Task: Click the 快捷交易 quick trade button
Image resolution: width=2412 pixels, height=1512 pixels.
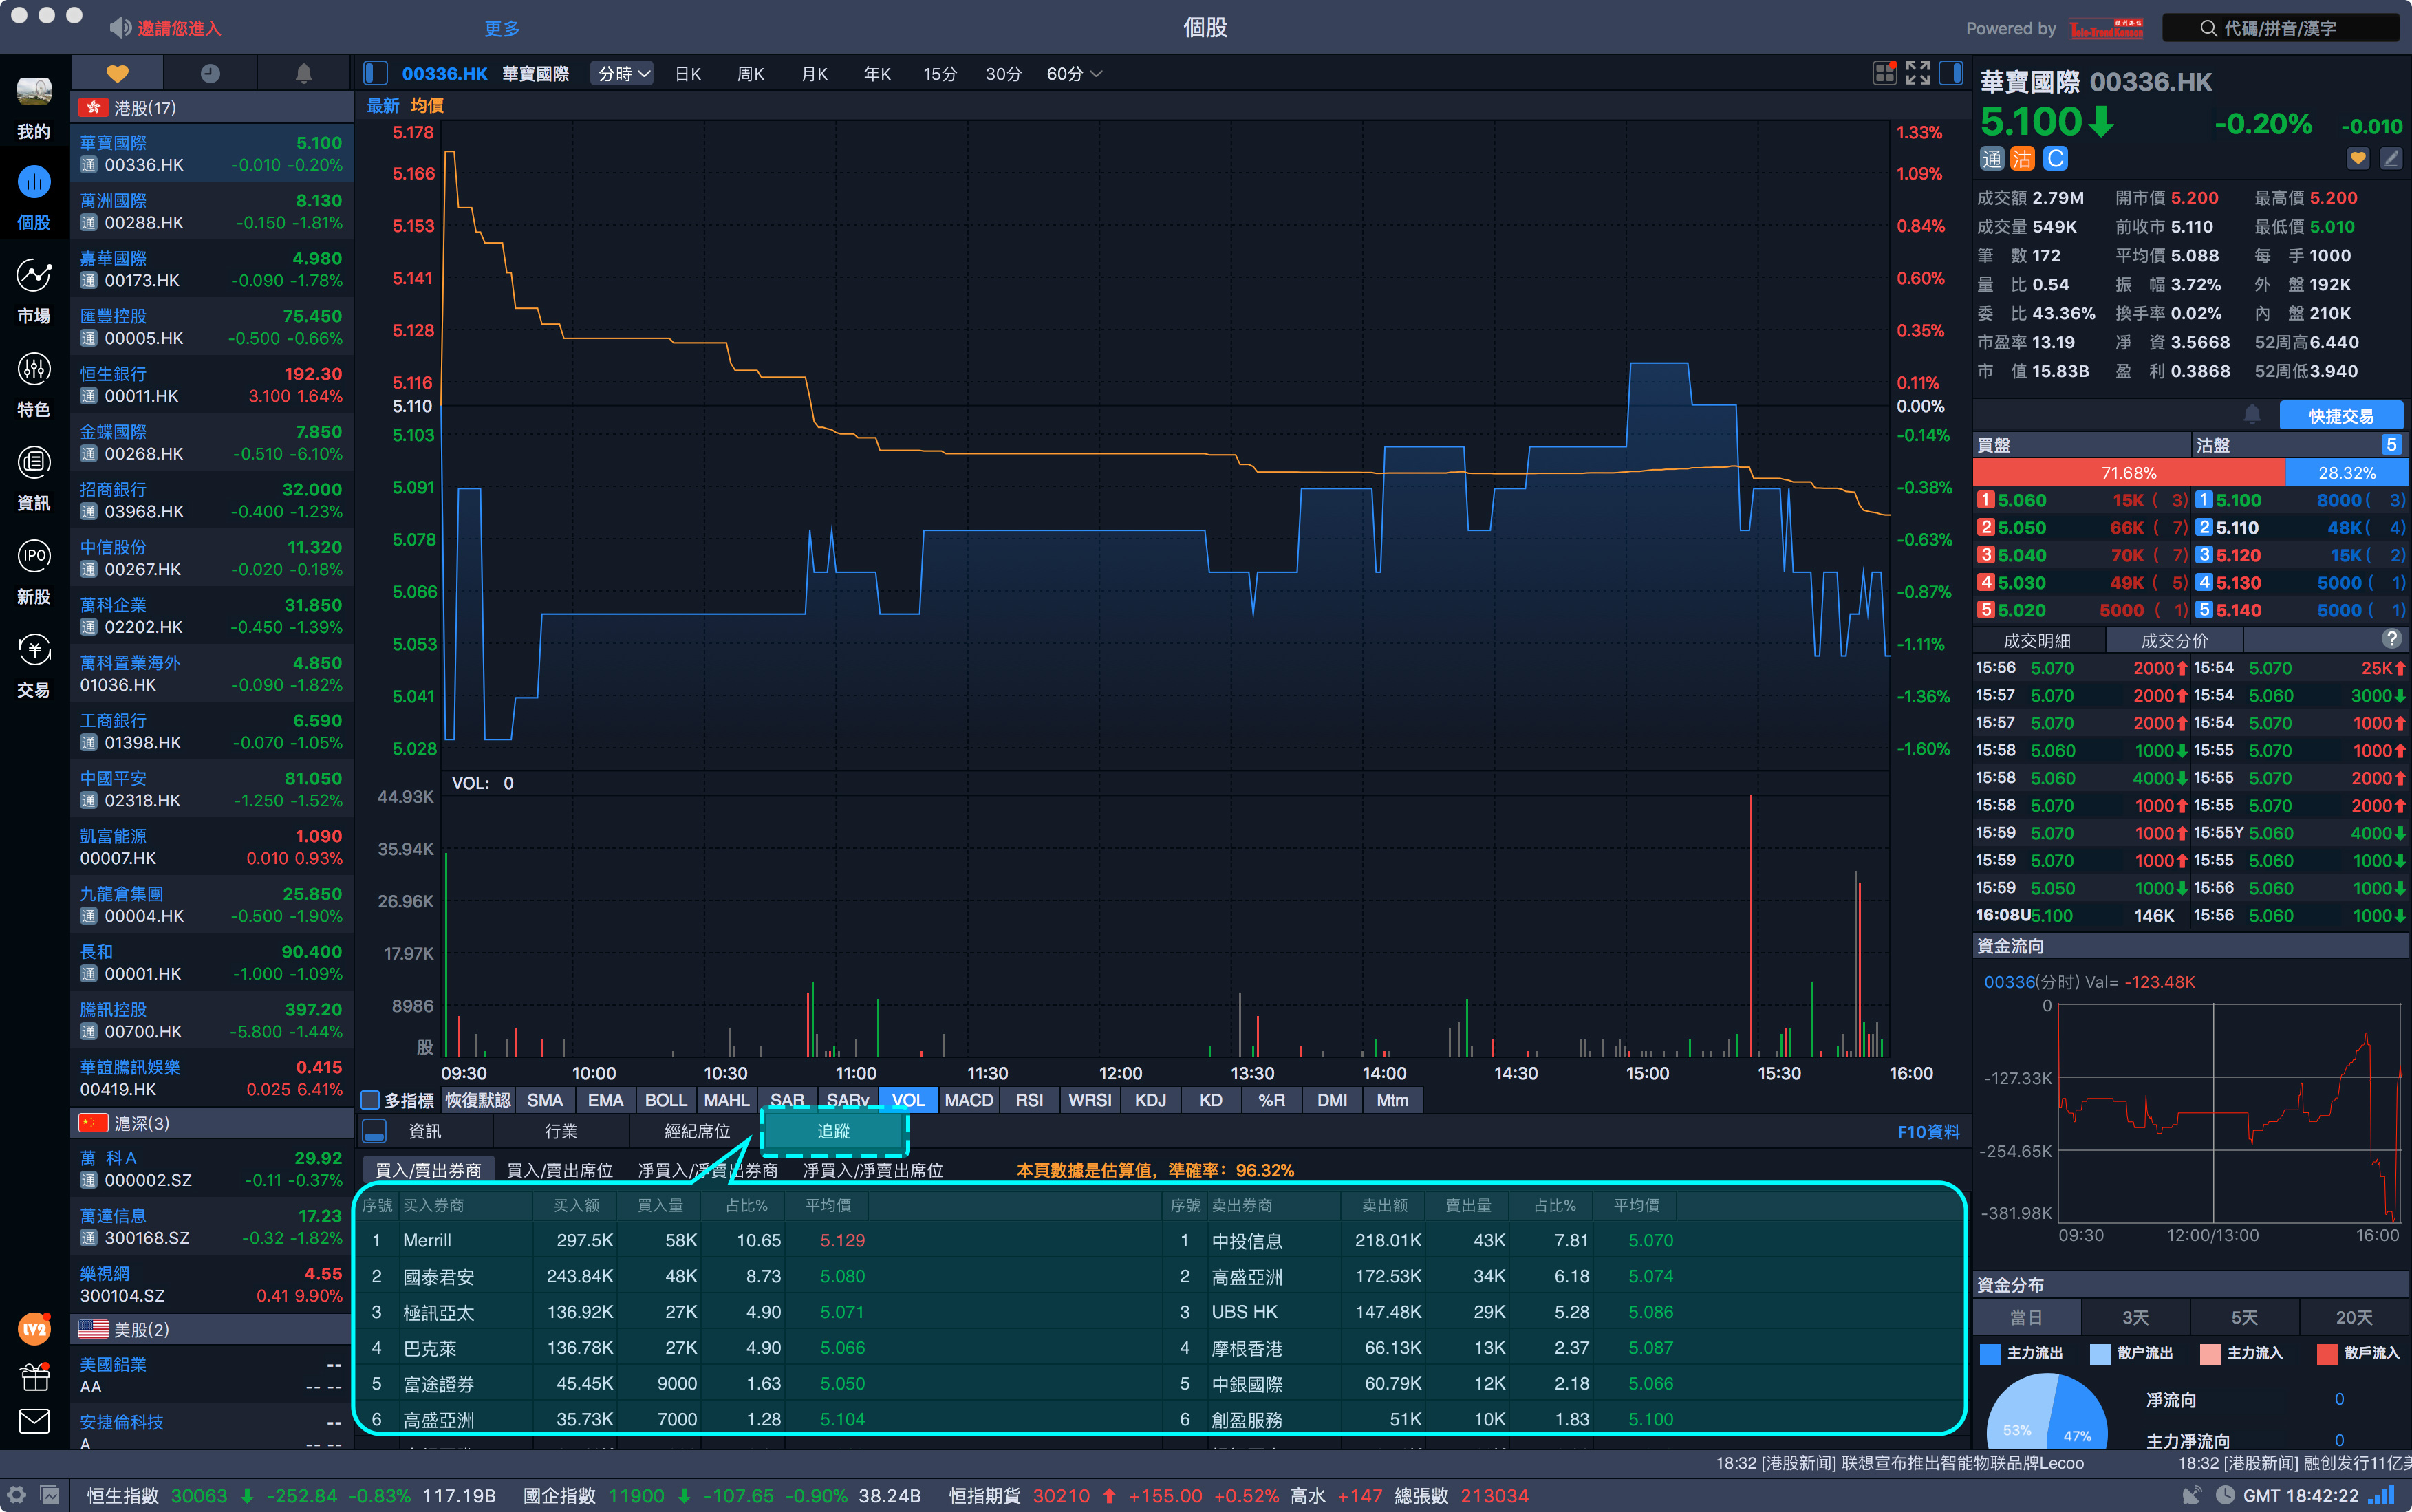Action: coord(2340,415)
